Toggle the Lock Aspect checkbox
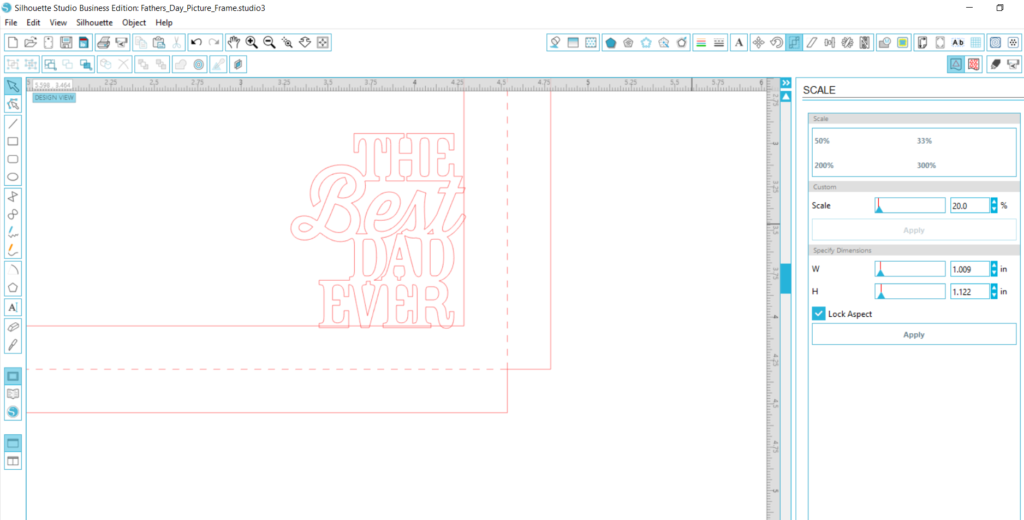1024x520 pixels. coord(818,314)
